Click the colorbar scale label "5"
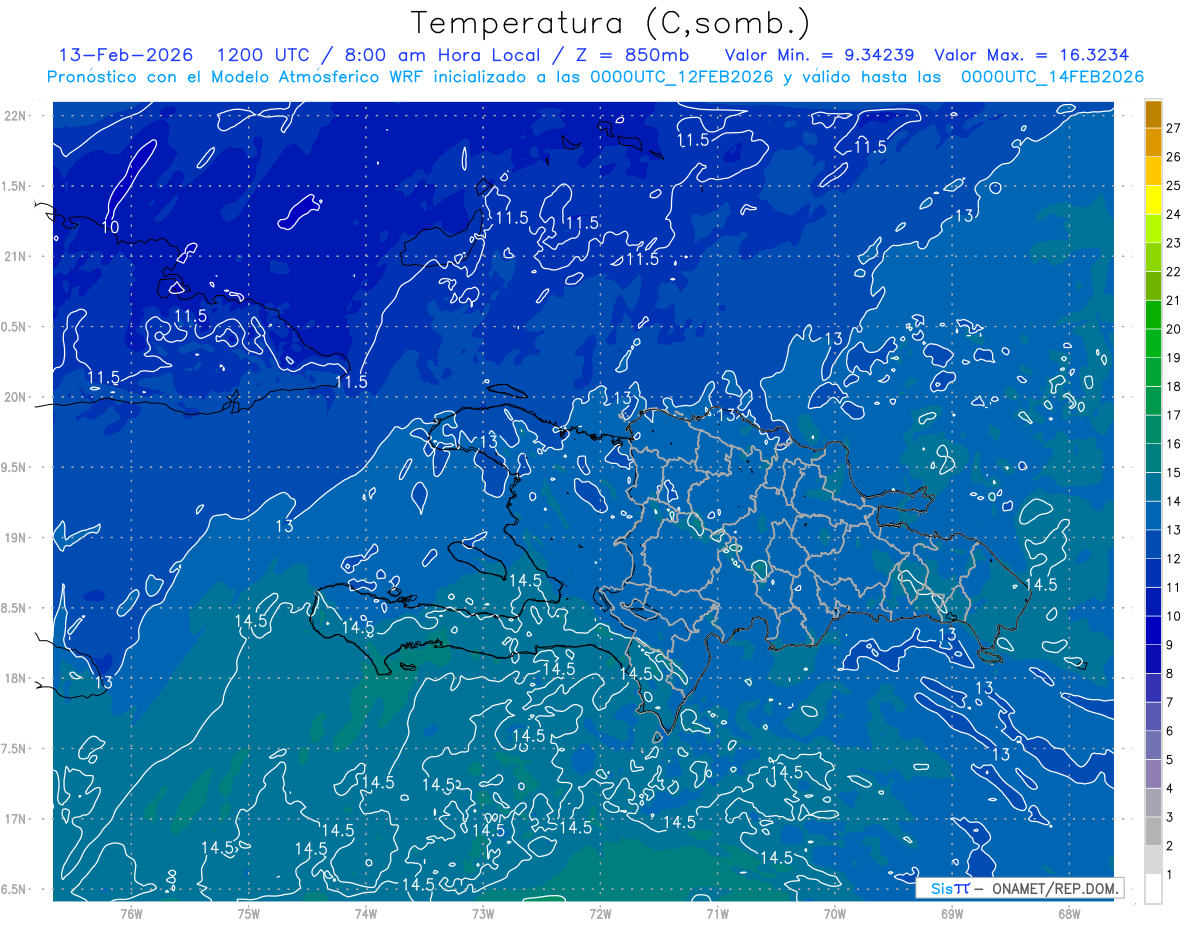The height and width of the screenshot is (927, 1200). pyautogui.click(x=1170, y=760)
